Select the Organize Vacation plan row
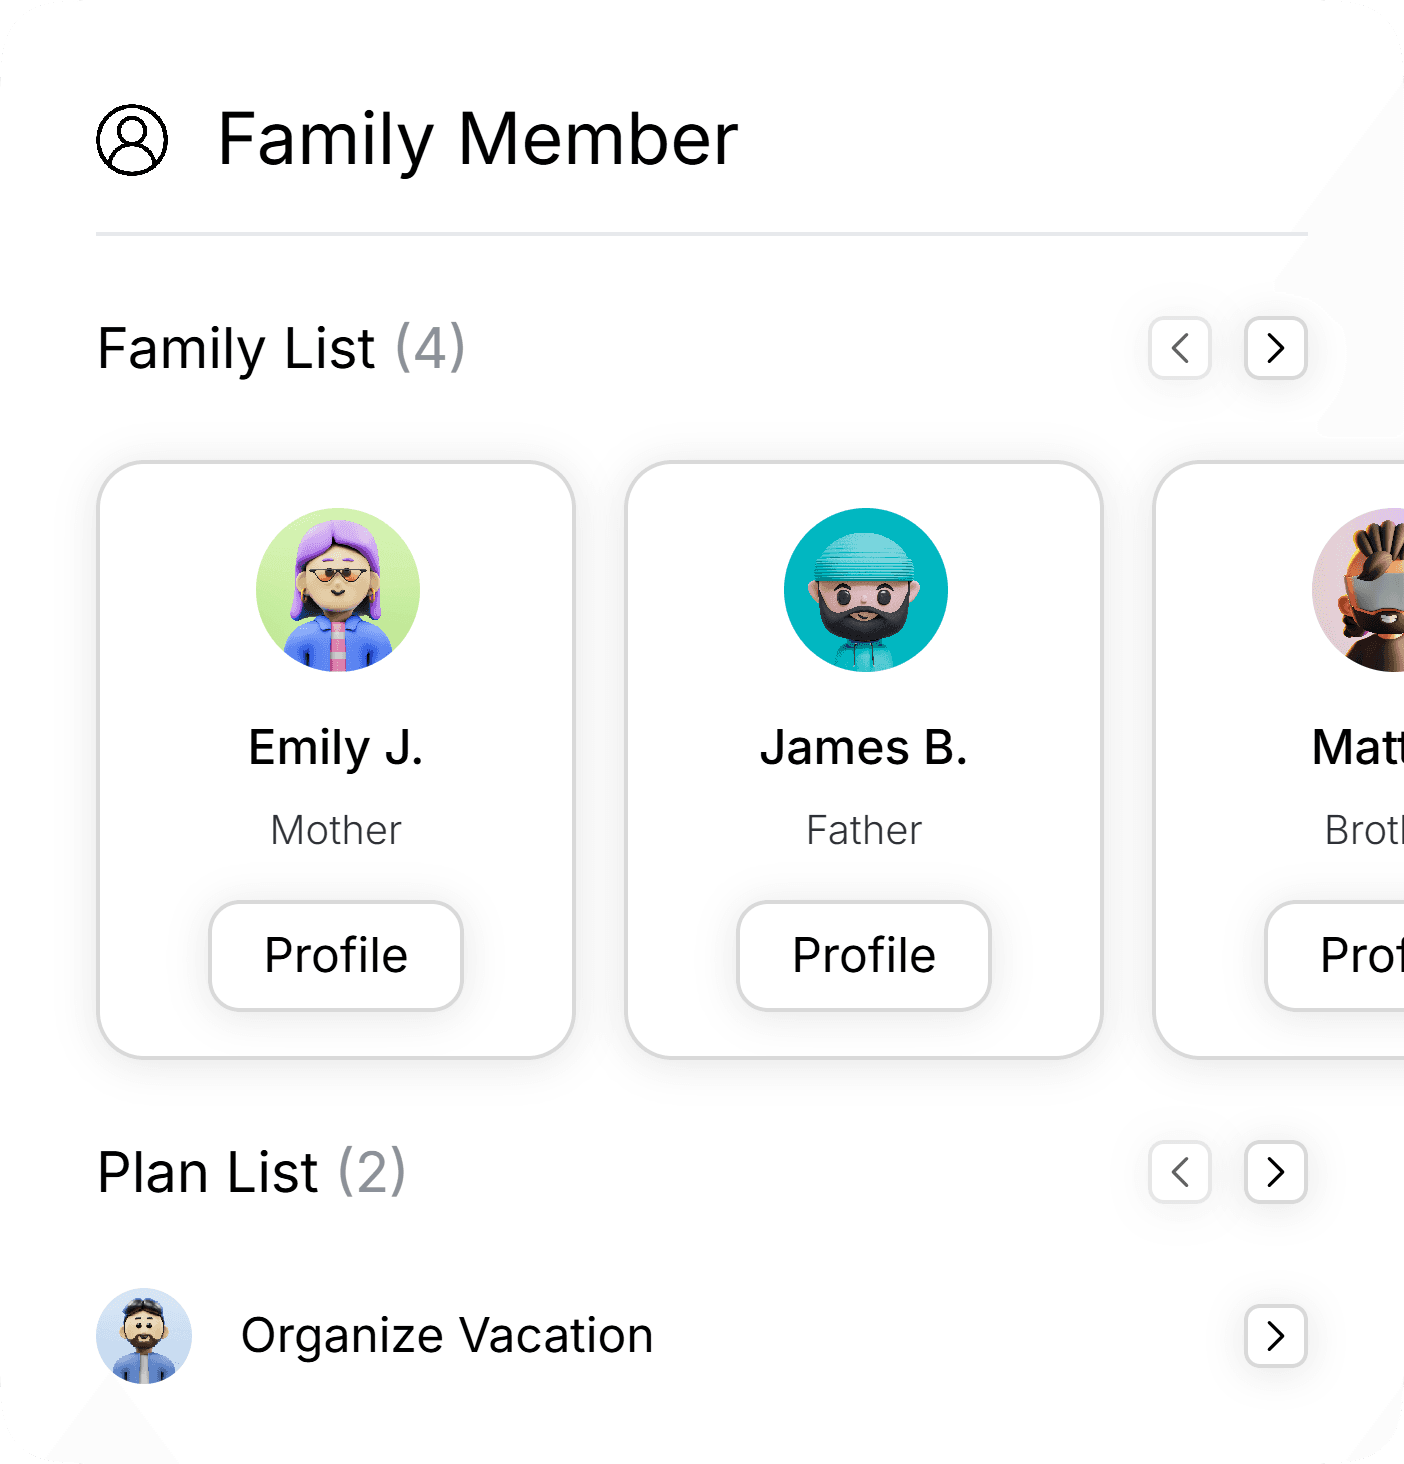The image size is (1404, 1464). (x=448, y=1335)
